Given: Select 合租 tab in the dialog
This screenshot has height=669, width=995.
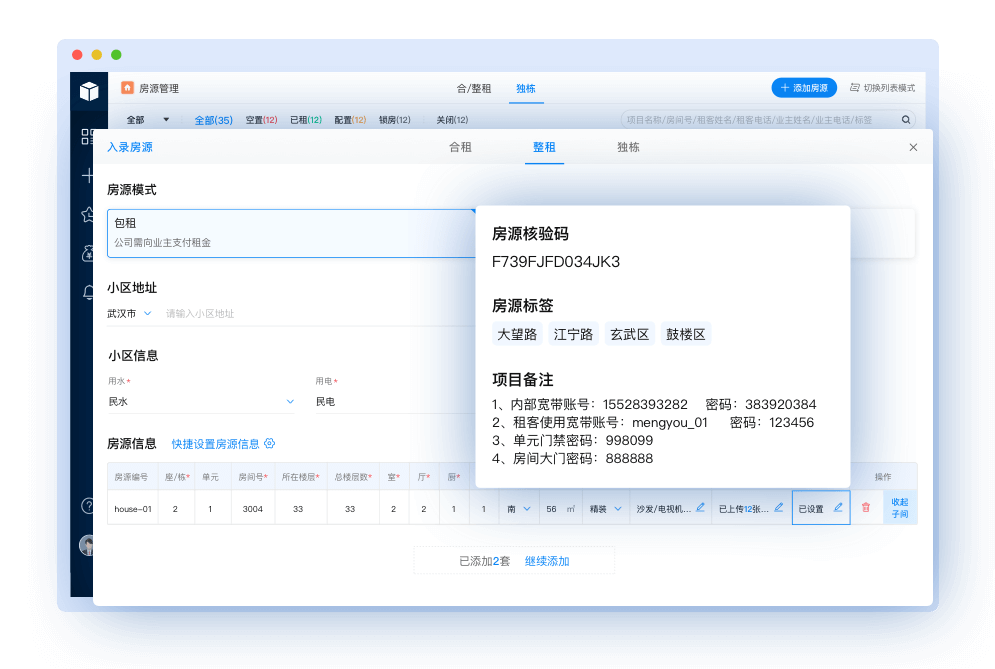Looking at the screenshot, I should [x=460, y=147].
